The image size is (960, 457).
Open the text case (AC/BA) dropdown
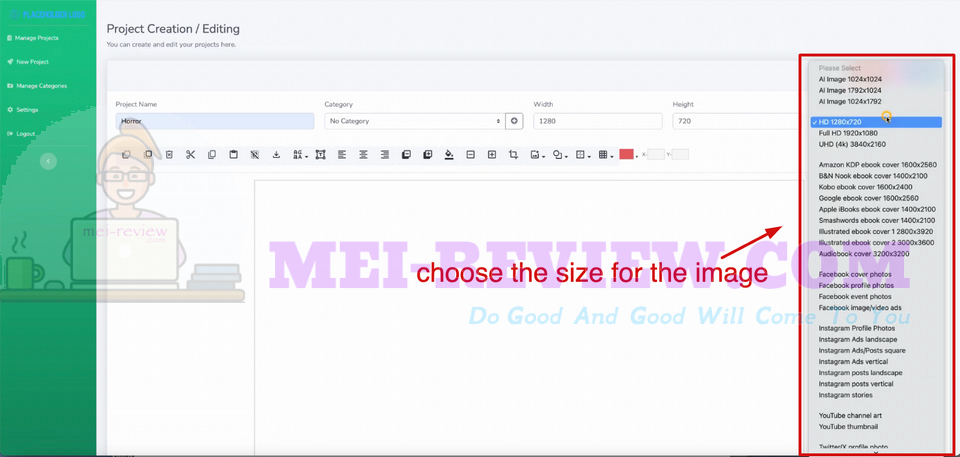coord(300,155)
